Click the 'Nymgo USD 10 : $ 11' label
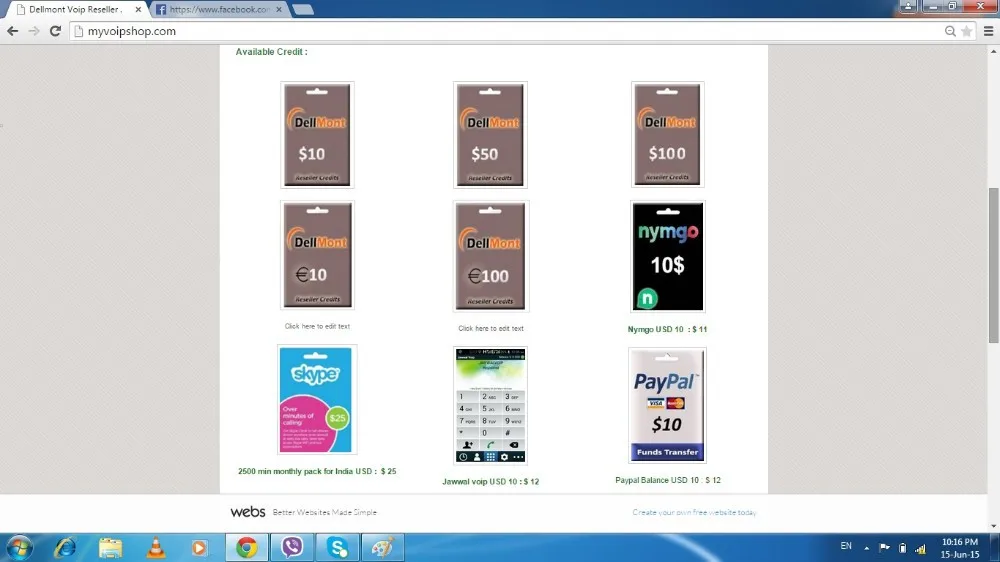This screenshot has width=1000, height=562. (x=667, y=329)
